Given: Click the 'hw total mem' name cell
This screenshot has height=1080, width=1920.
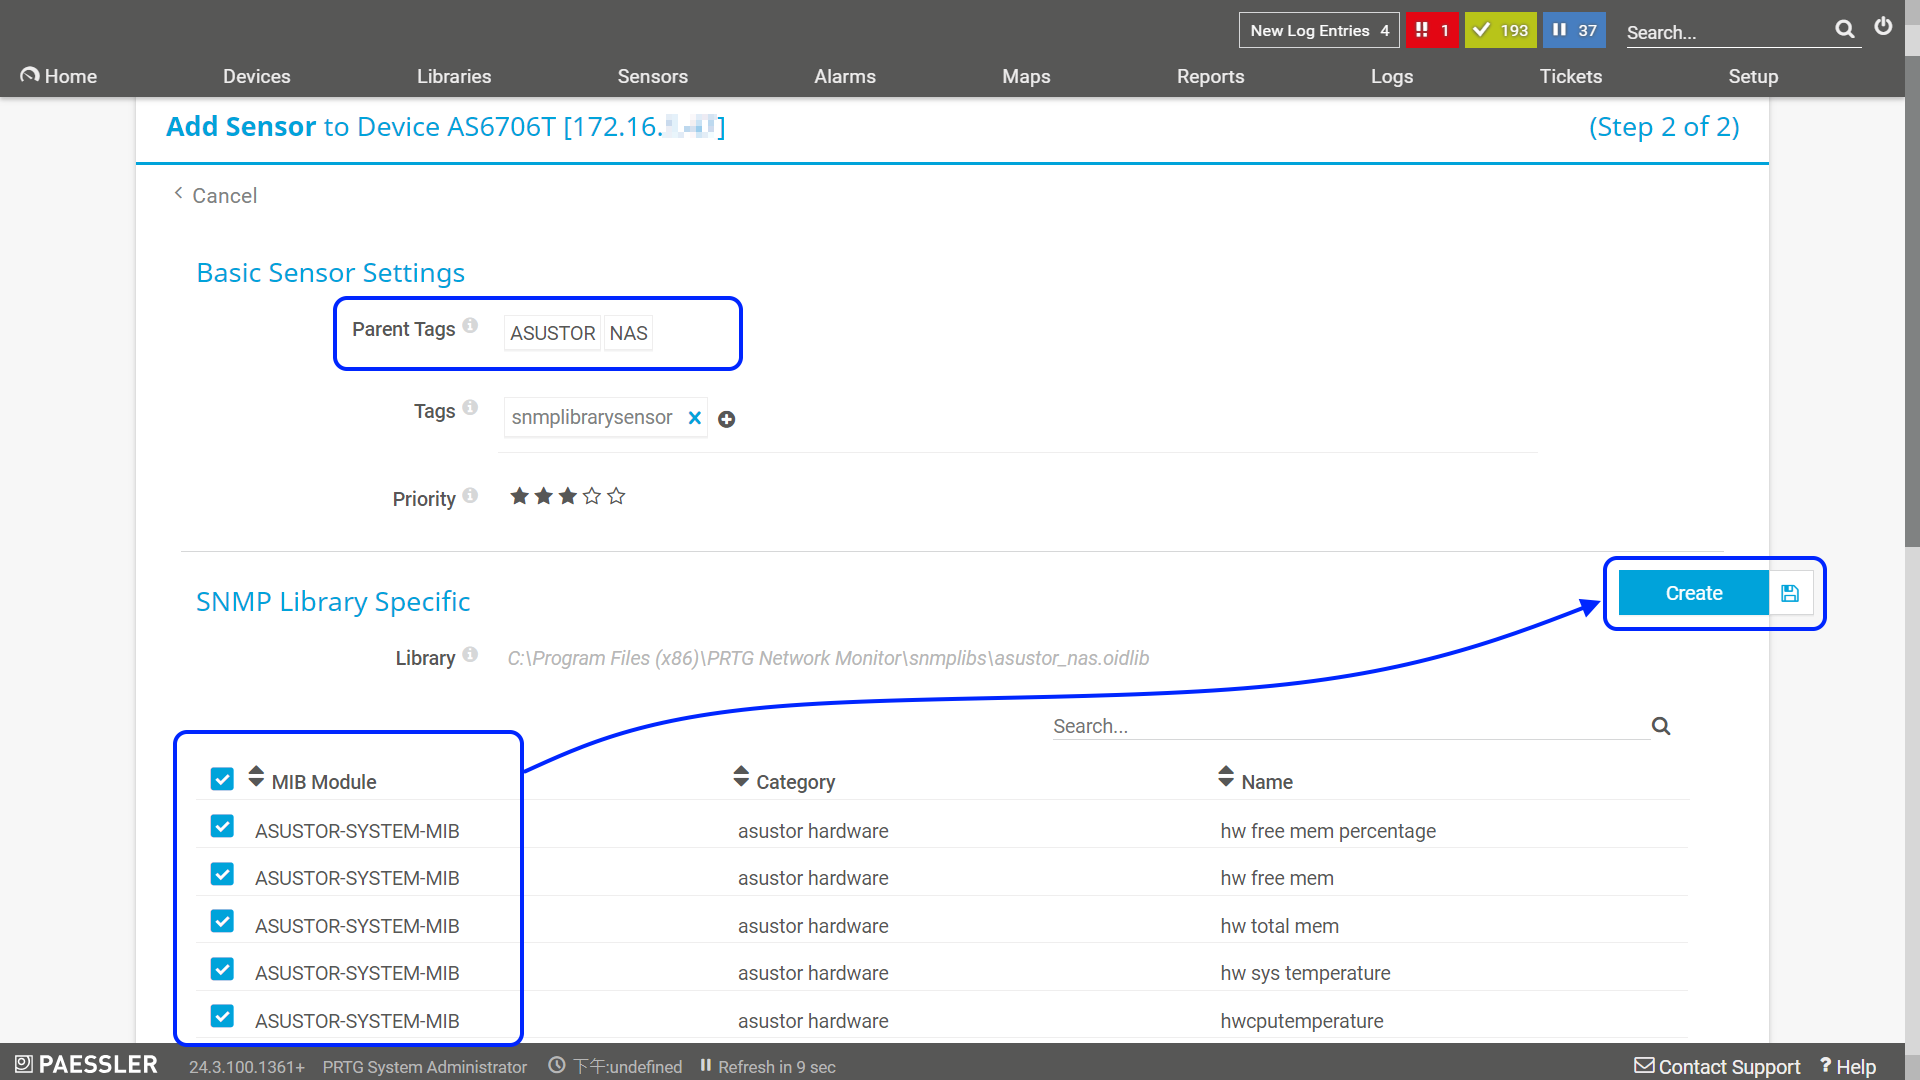Looking at the screenshot, I should (x=1279, y=926).
